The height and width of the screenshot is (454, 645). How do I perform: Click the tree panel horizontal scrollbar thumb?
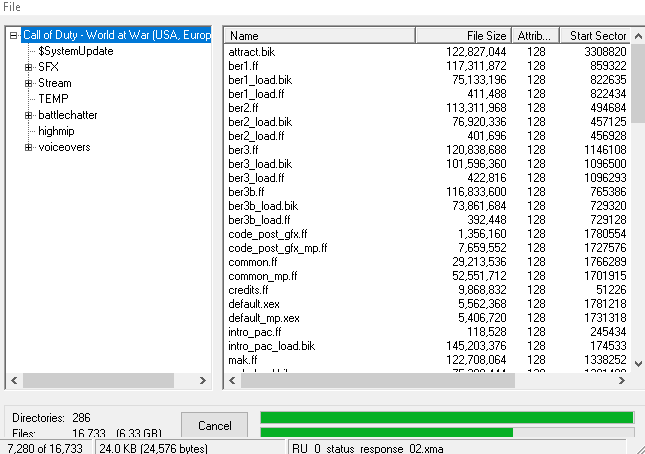coord(98,380)
